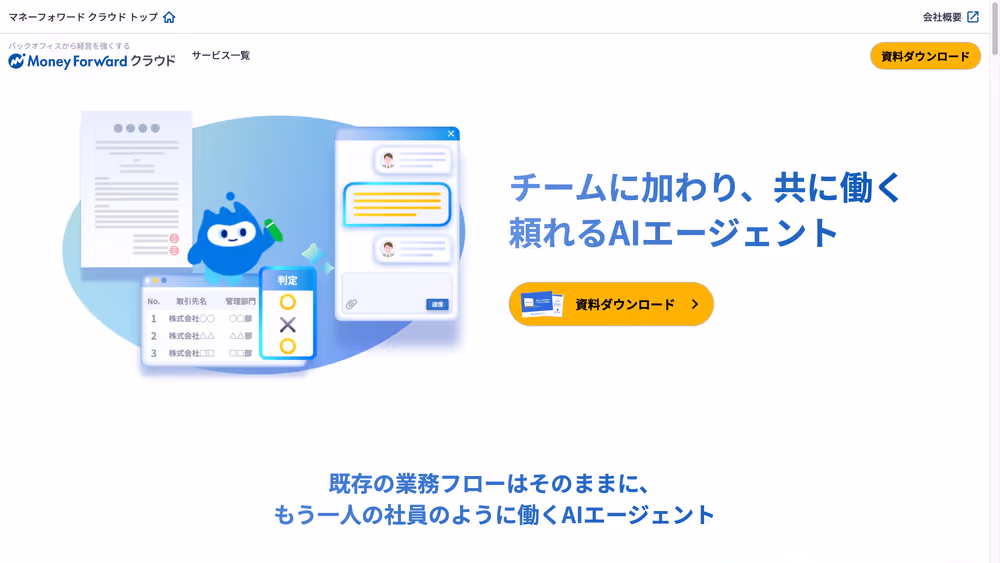The width and height of the screenshot is (1000, 563).
Task: Click the external link icon next to 会社概要
Action: tap(973, 17)
